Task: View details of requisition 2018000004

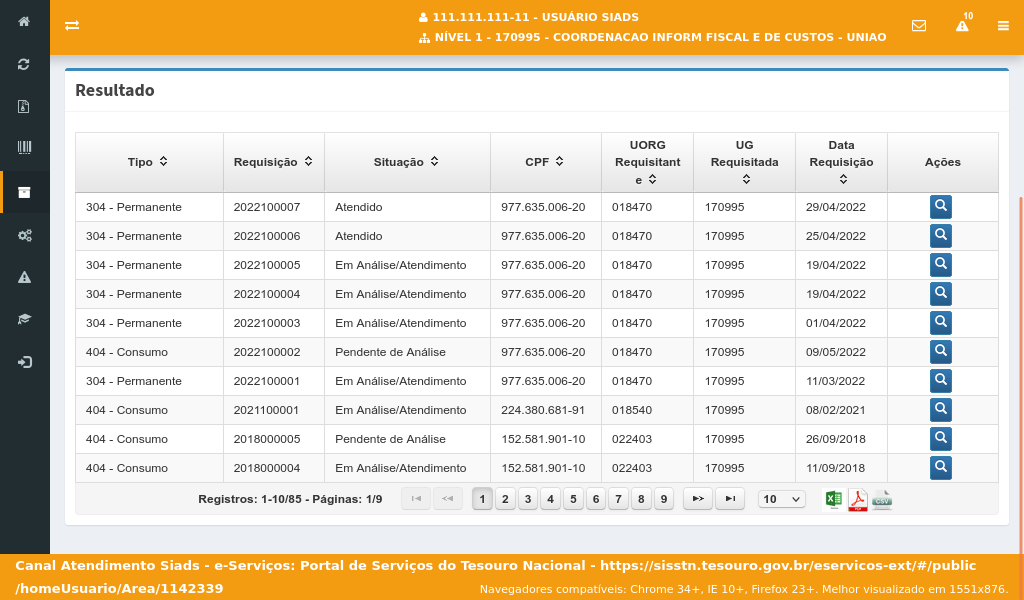Action: click(940, 467)
